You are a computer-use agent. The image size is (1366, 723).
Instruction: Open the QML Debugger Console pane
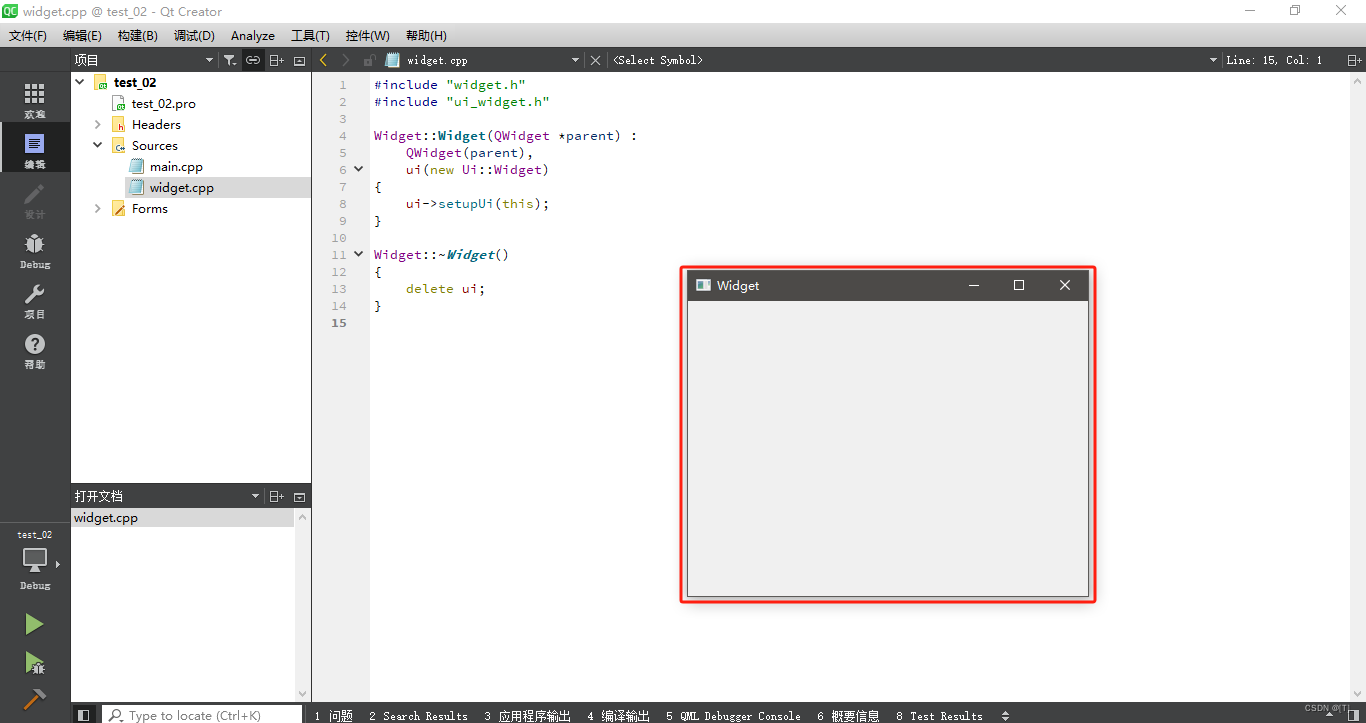pos(733,715)
